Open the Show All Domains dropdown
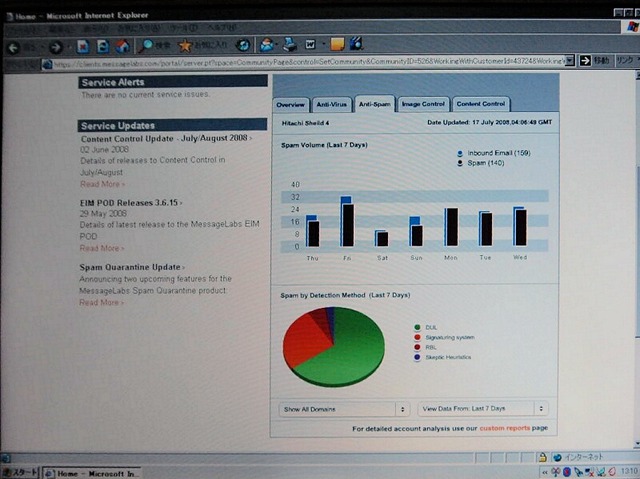The image size is (640, 479). pos(344,409)
